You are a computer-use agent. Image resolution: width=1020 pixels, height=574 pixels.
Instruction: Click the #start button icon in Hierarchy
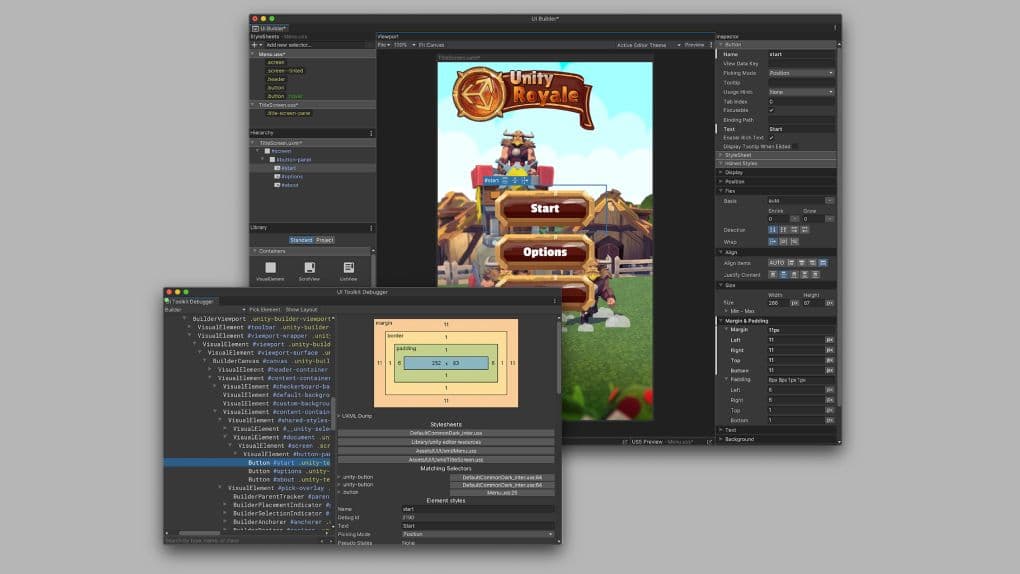(277, 168)
